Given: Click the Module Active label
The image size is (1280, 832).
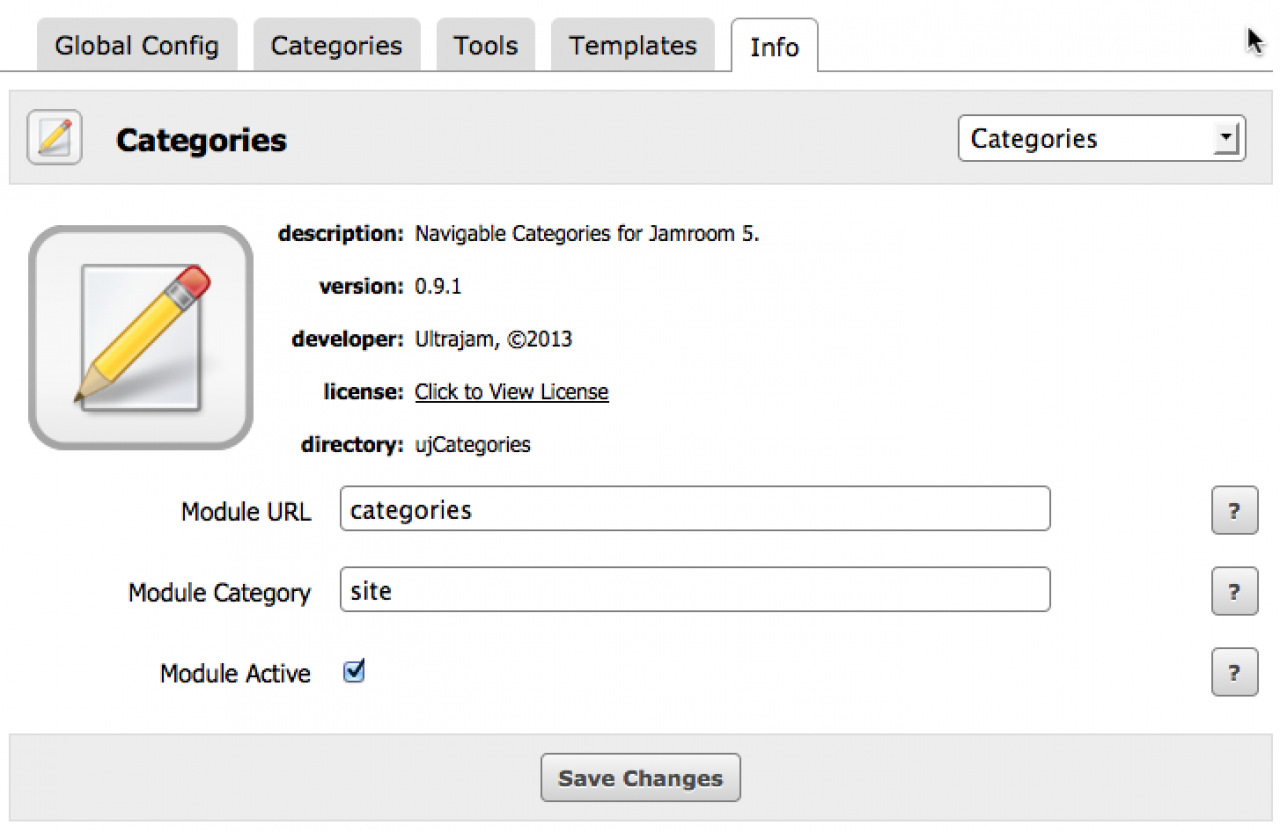Looking at the screenshot, I should [x=235, y=674].
